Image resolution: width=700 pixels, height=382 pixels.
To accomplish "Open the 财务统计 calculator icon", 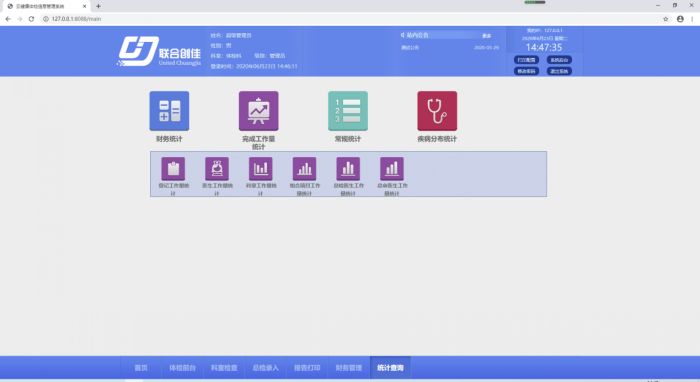I will [169, 111].
